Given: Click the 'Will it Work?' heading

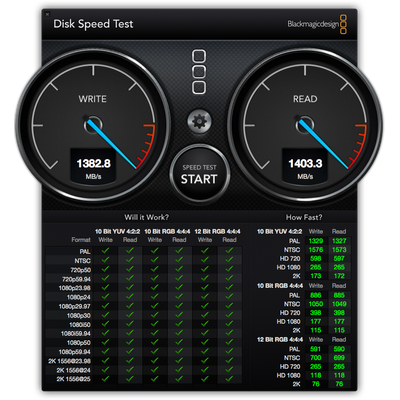Looking at the screenshot, I should tap(147, 217).
